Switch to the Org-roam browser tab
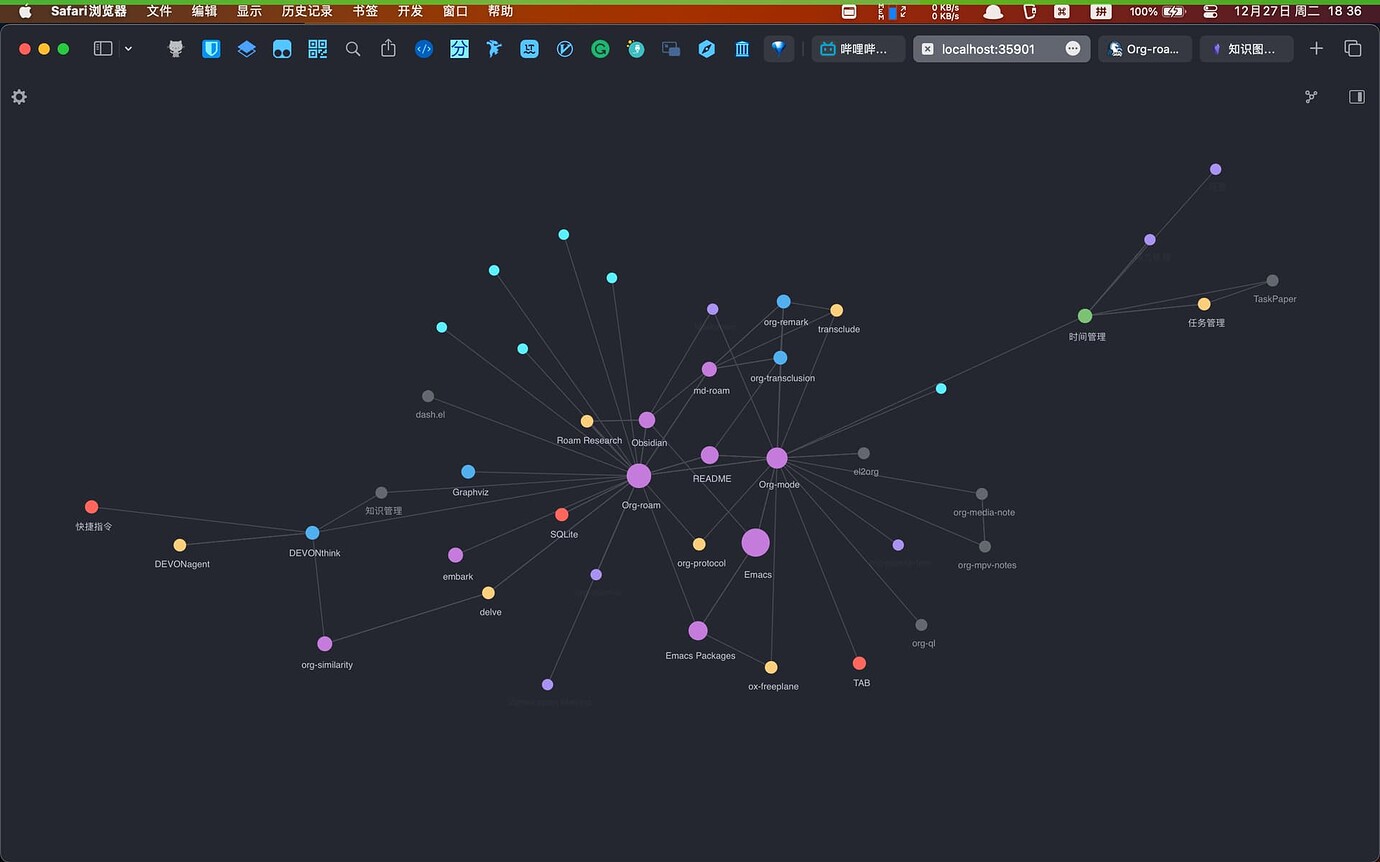The image size is (1380, 862). (x=1145, y=48)
